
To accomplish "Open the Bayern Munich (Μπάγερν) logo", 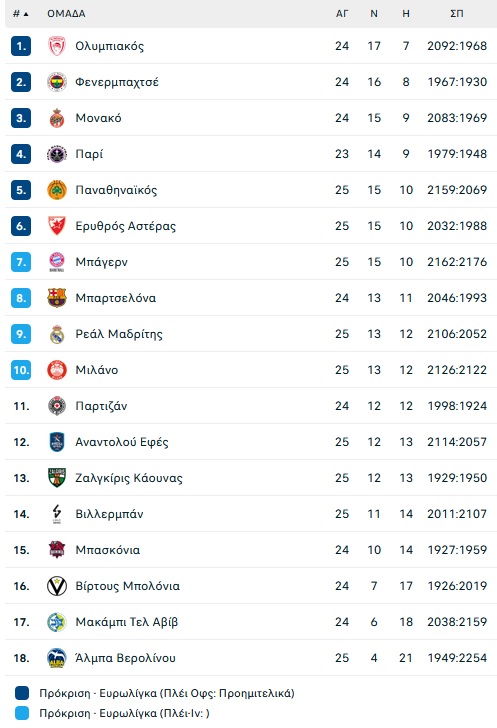I will [x=57, y=262].
